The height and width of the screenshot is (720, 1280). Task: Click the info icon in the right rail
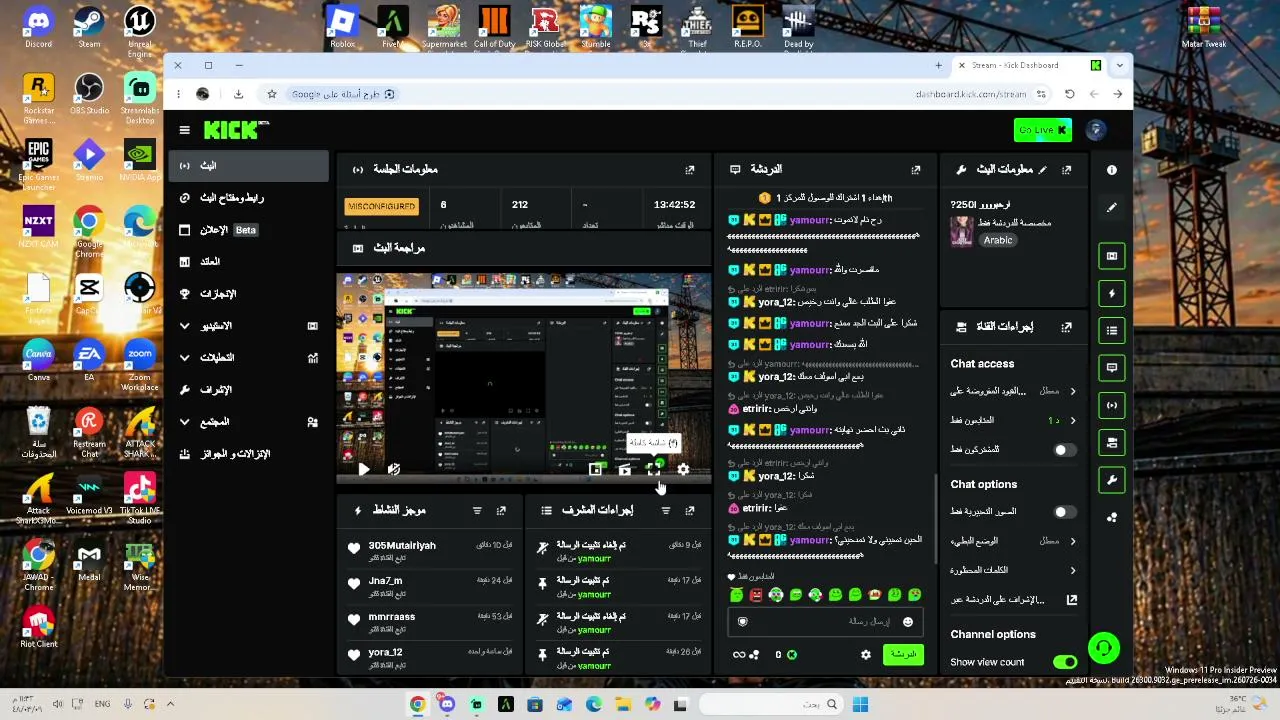[x=1111, y=170]
